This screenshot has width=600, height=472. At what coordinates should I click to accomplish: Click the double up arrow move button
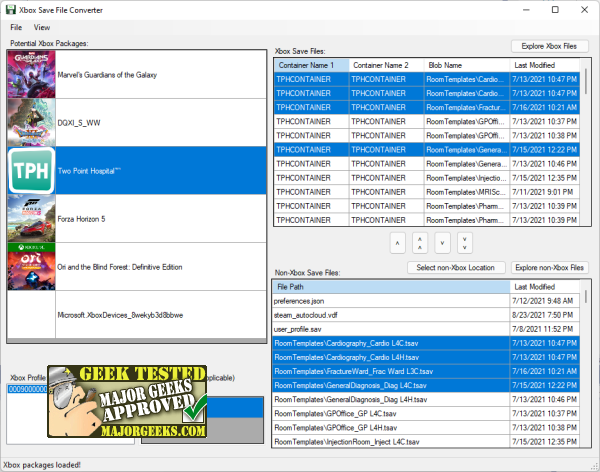420,243
